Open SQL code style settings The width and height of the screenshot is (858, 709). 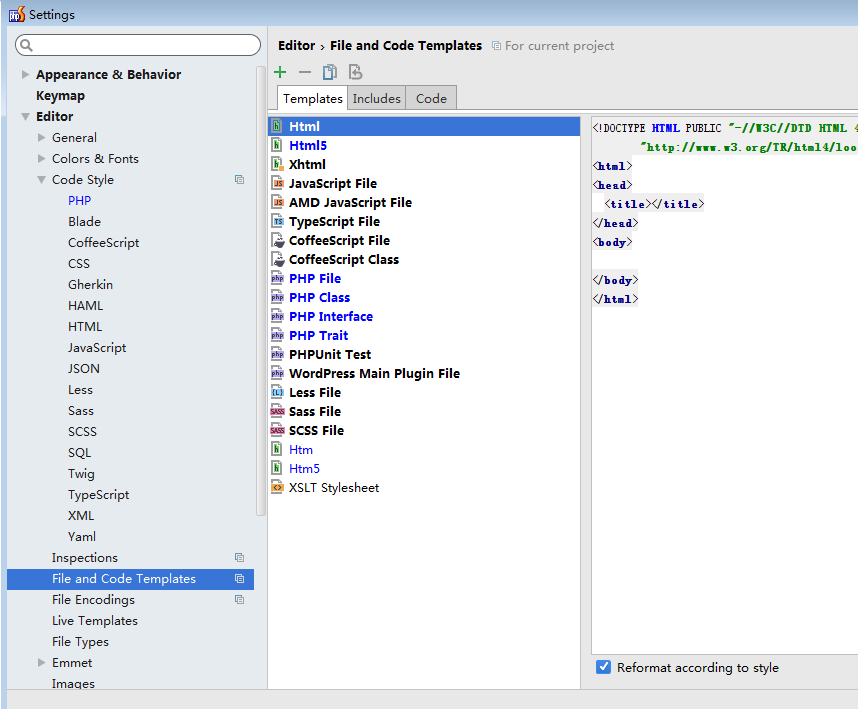79,453
